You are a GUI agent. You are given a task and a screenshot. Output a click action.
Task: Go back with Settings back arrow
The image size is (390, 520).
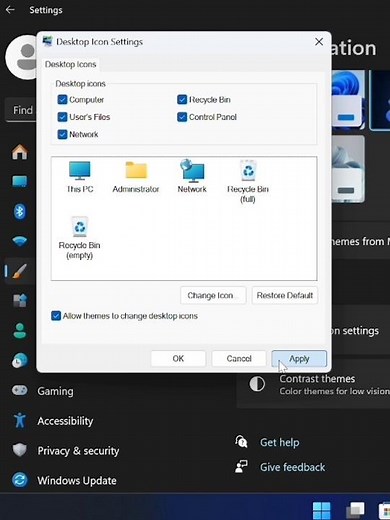point(10,10)
